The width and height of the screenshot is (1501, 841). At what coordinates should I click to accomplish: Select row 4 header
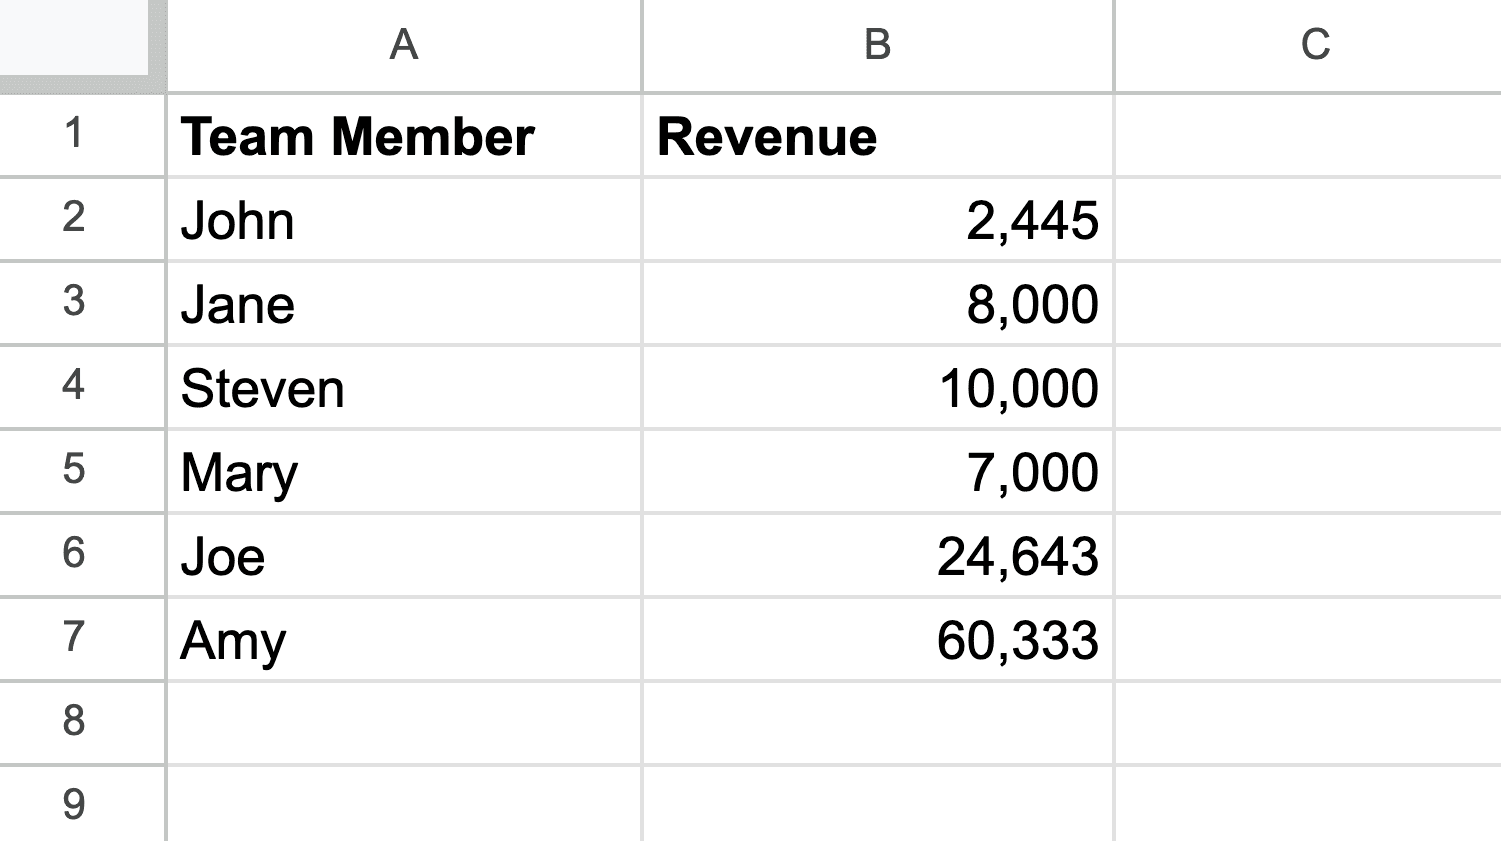[x=75, y=387]
